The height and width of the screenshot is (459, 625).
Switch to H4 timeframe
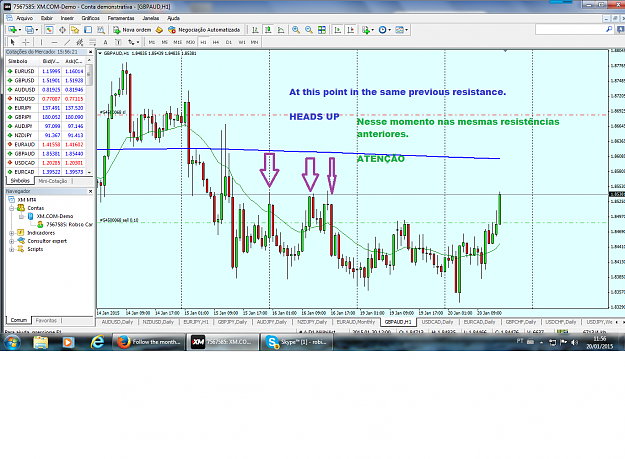tap(216, 42)
